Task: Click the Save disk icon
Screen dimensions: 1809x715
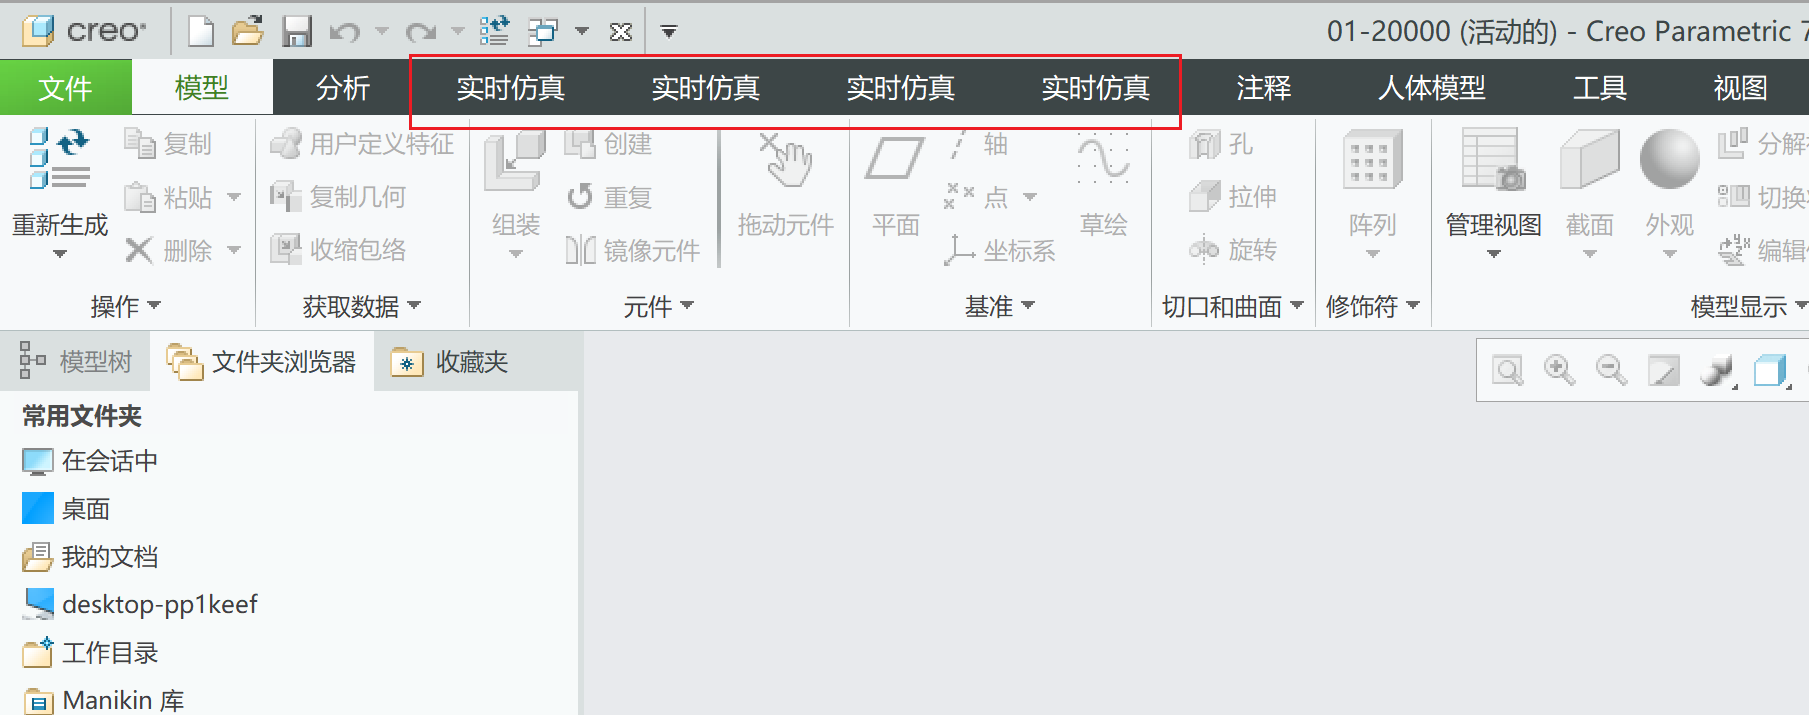Action: click(297, 32)
